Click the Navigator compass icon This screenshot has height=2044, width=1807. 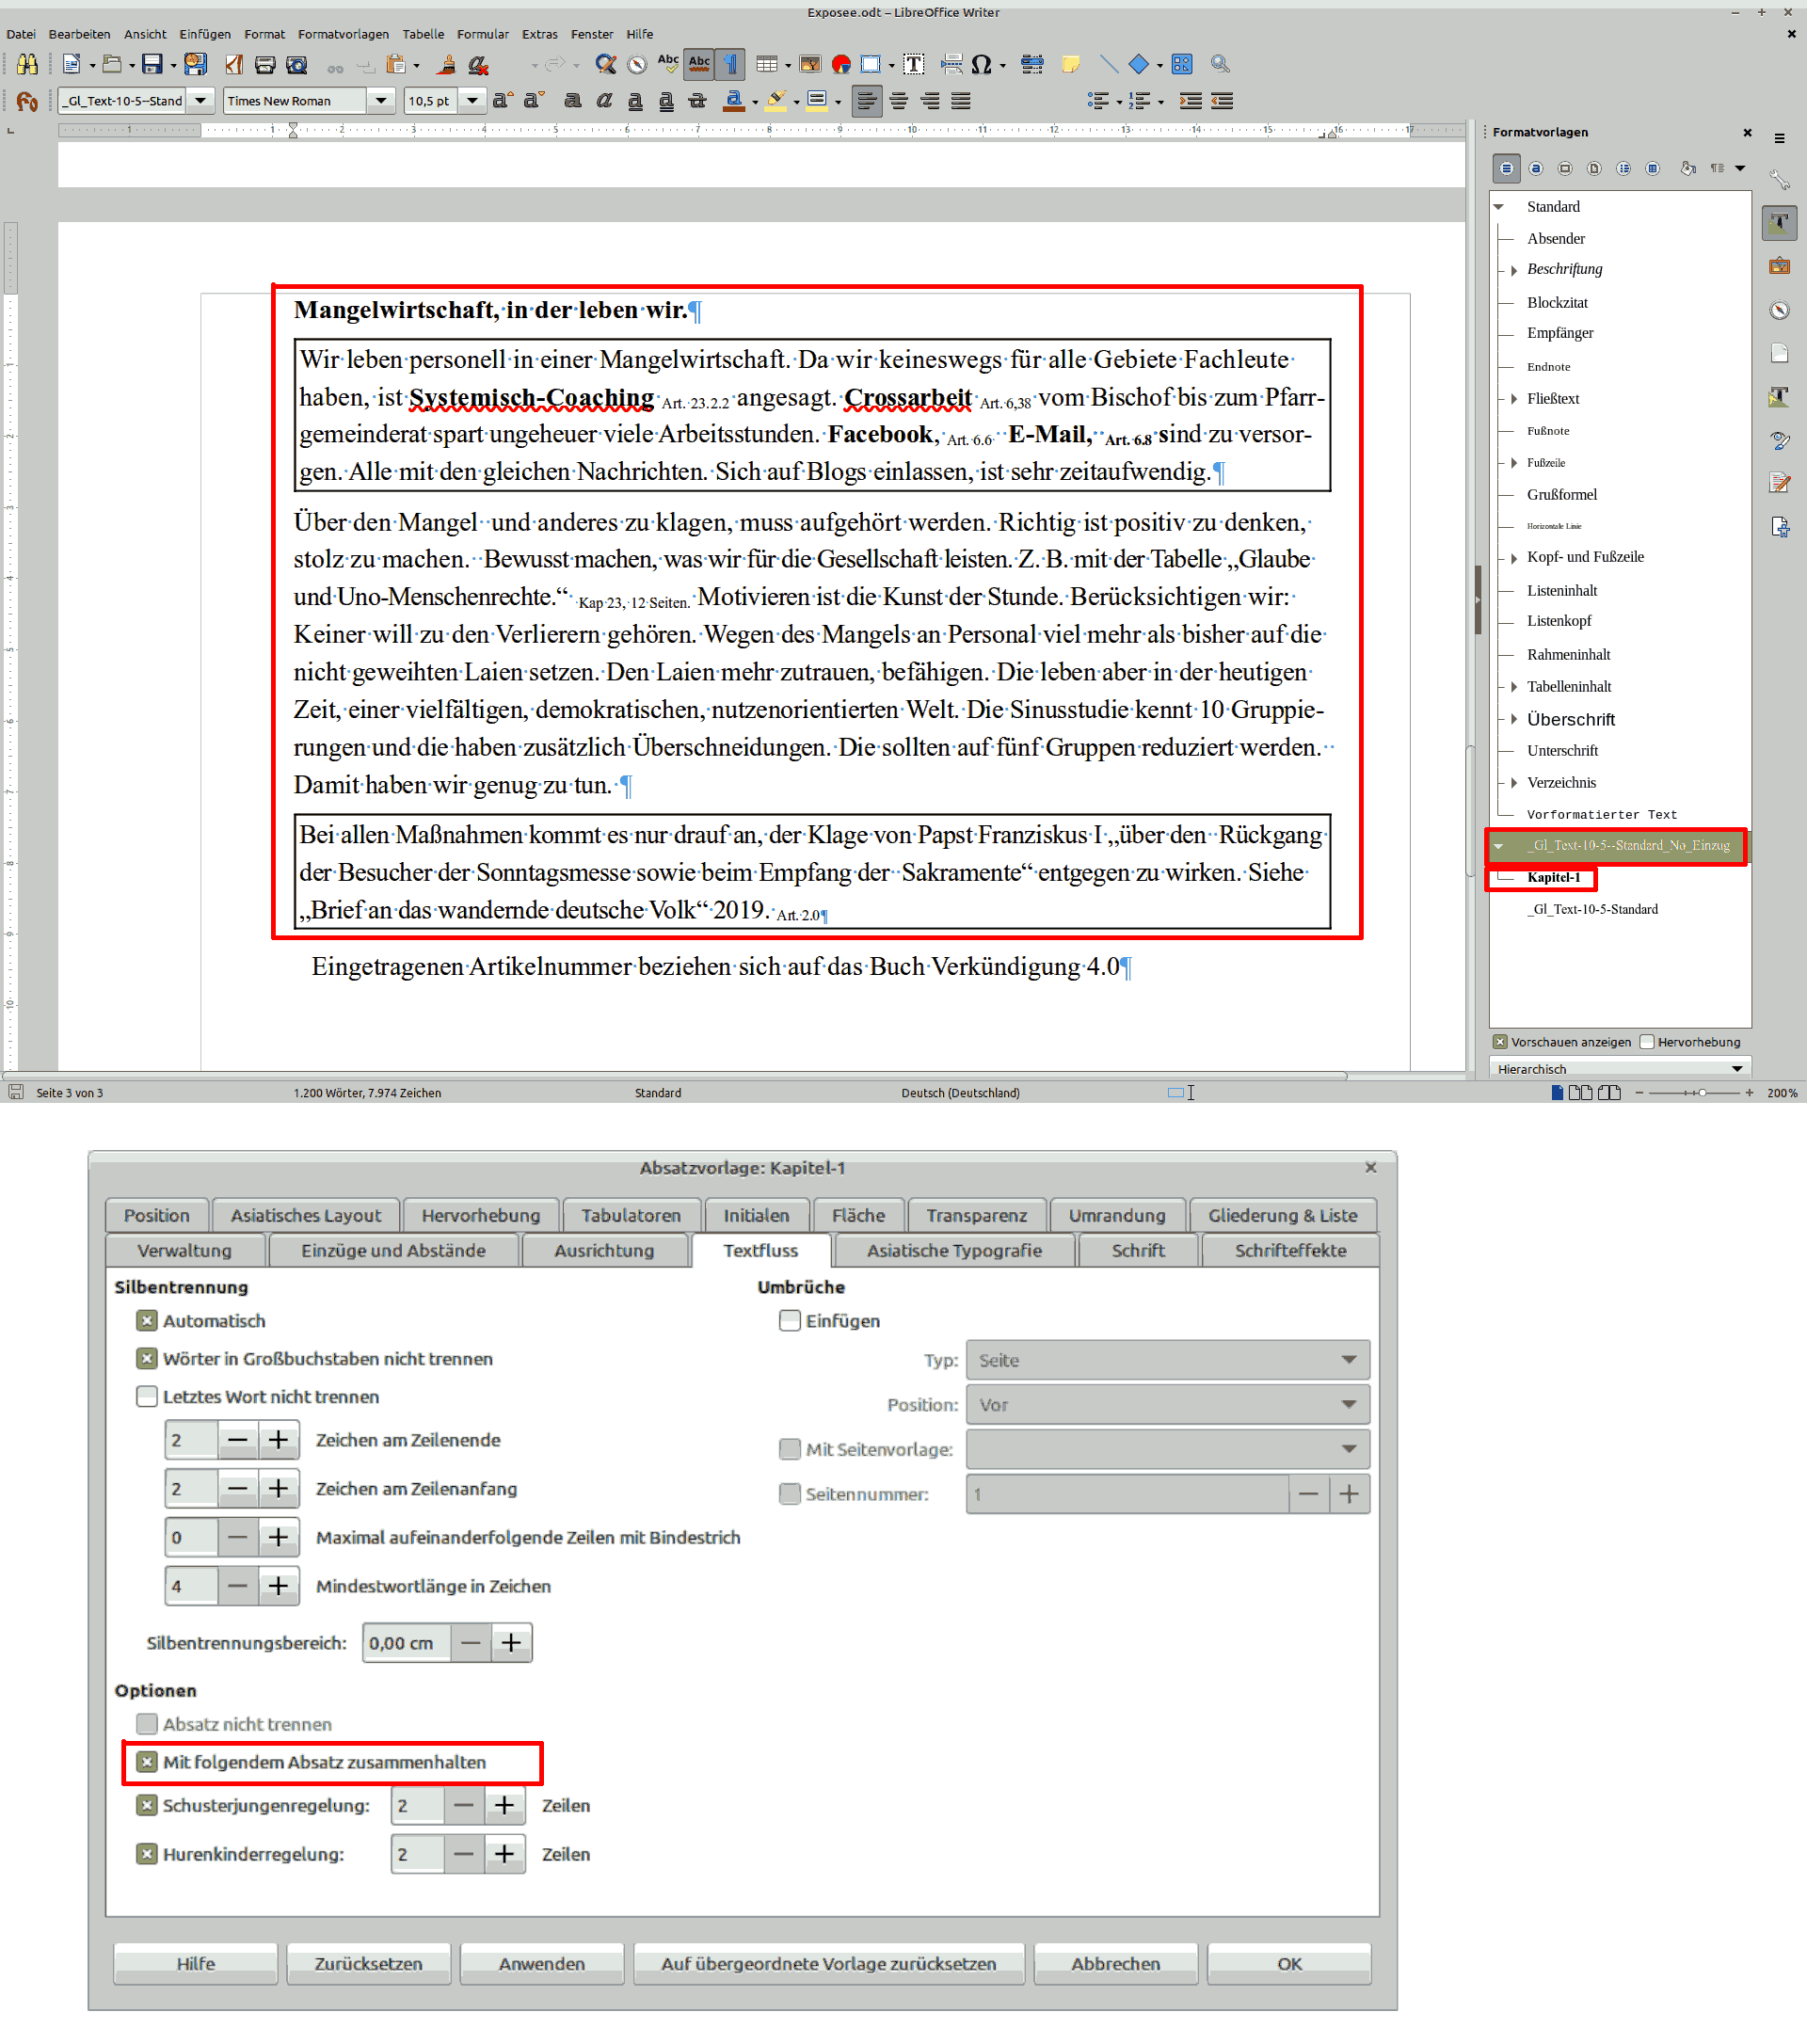(637, 65)
